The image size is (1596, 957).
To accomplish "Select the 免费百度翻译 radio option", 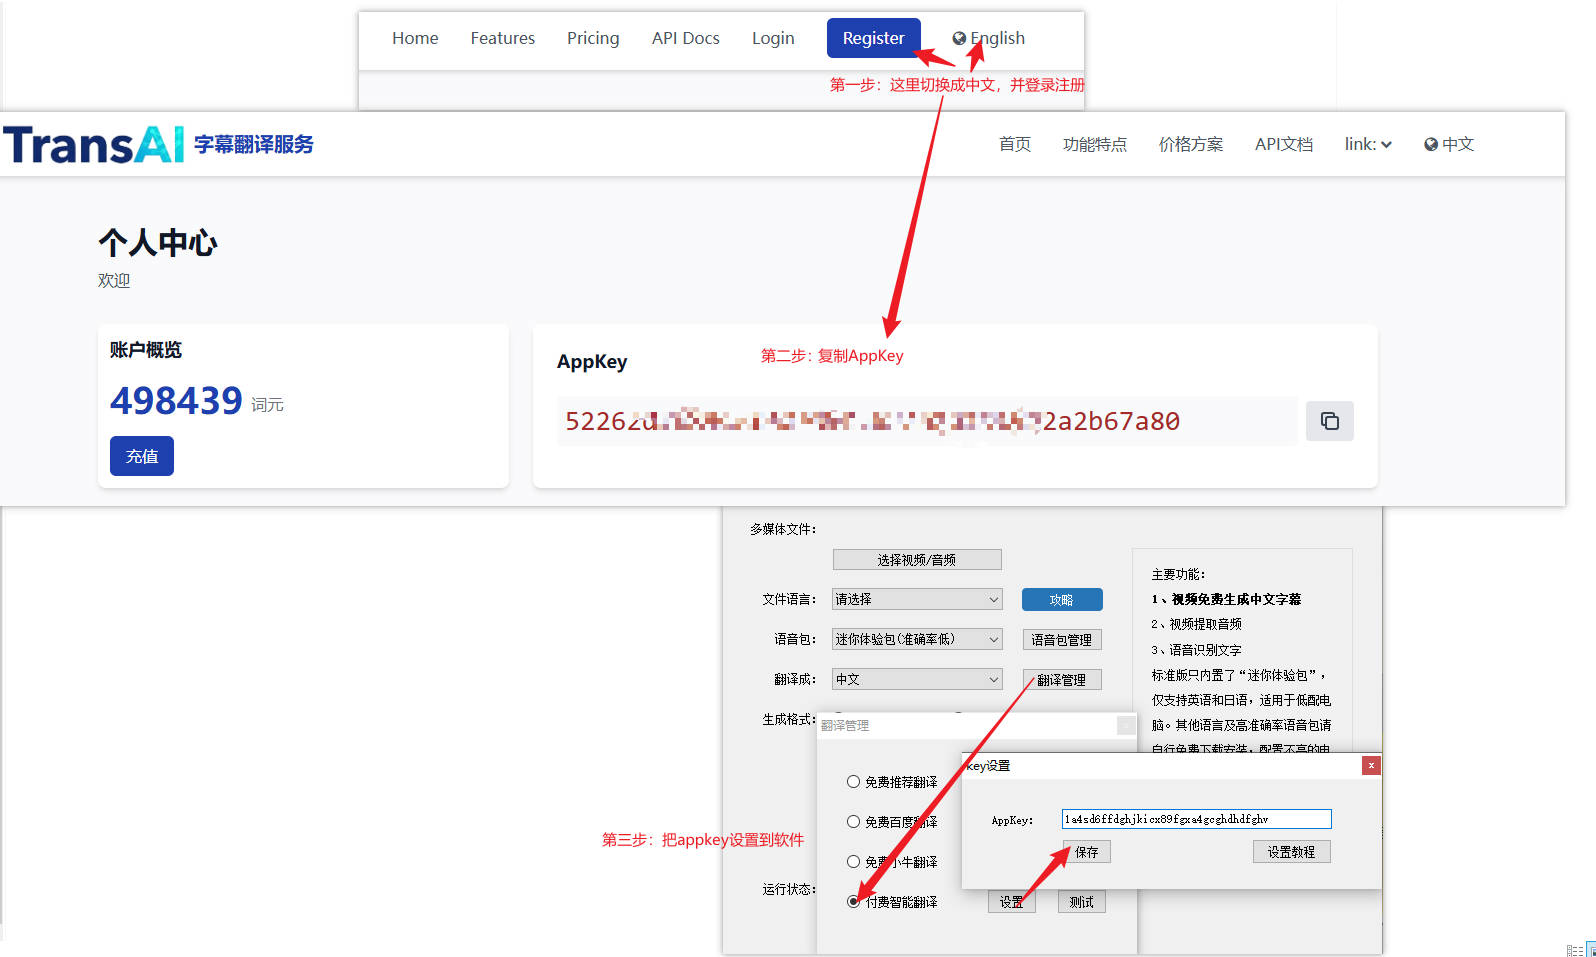I will 853,822.
